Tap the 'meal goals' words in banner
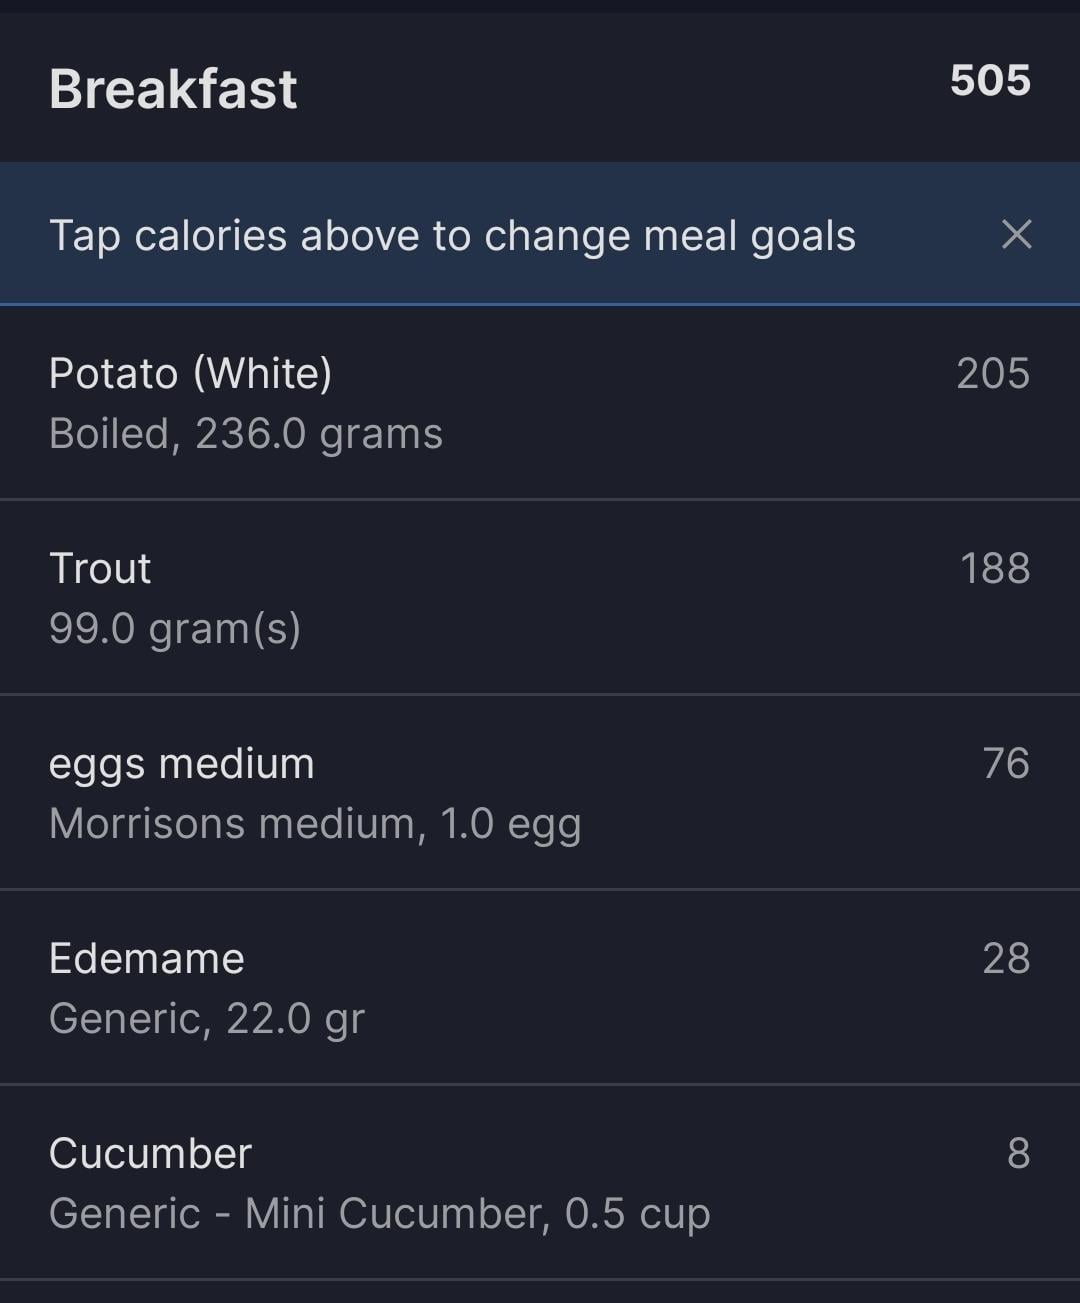 click(x=749, y=236)
